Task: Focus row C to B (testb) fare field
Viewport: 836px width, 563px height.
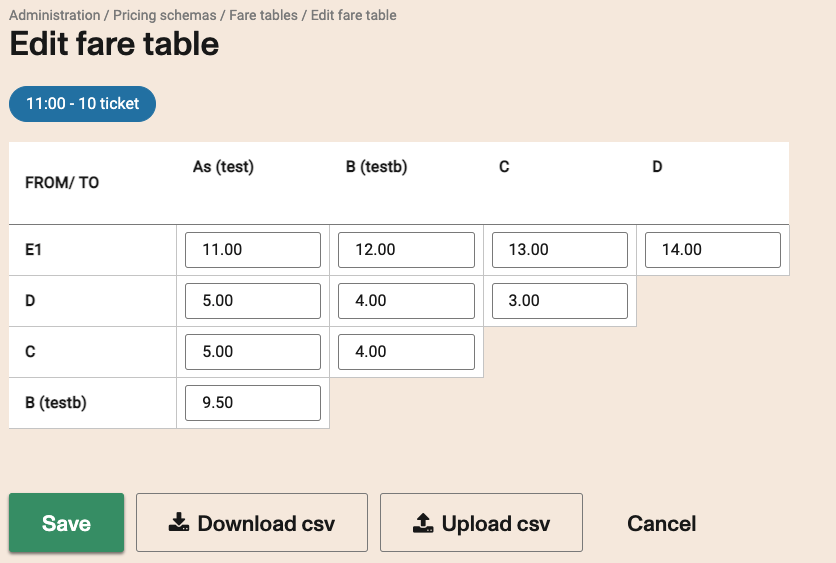Action: pyautogui.click(x=406, y=352)
